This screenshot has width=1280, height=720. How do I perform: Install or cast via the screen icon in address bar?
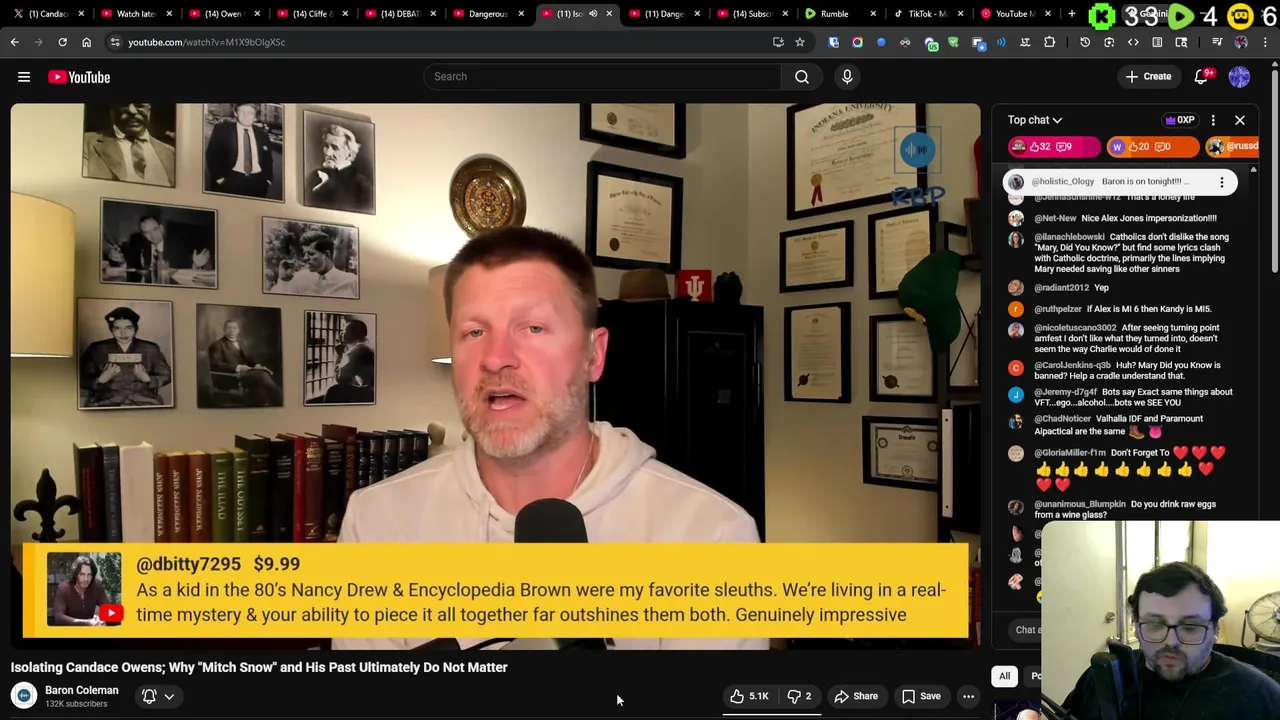pyautogui.click(x=778, y=42)
